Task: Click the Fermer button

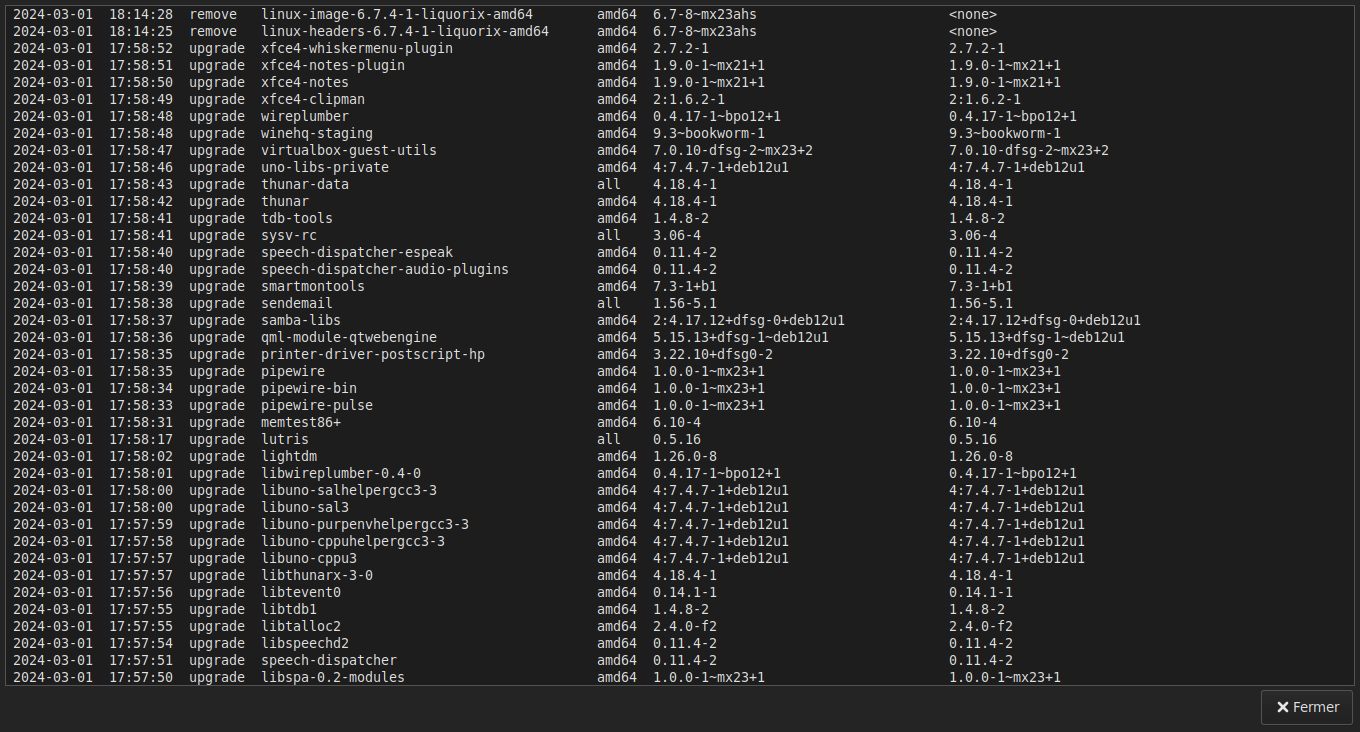Action: click(1307, 707)
